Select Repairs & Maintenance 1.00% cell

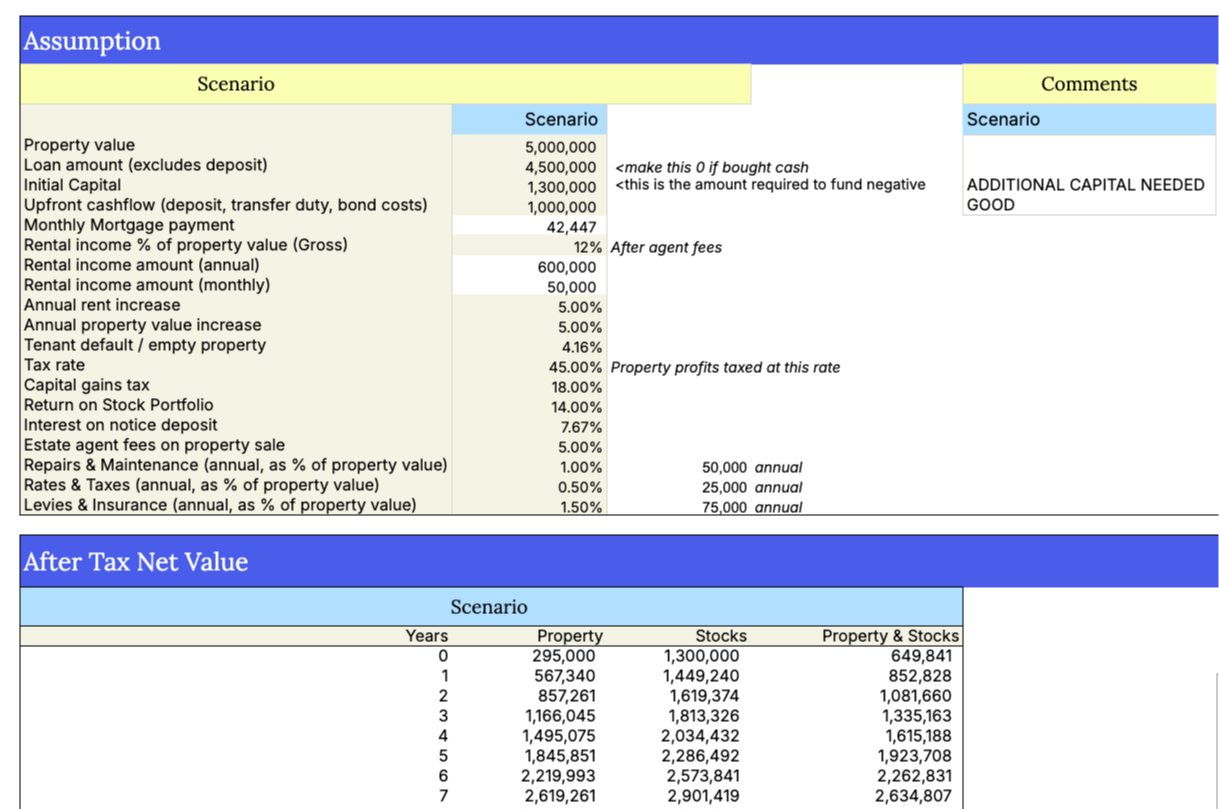point(530,467)
